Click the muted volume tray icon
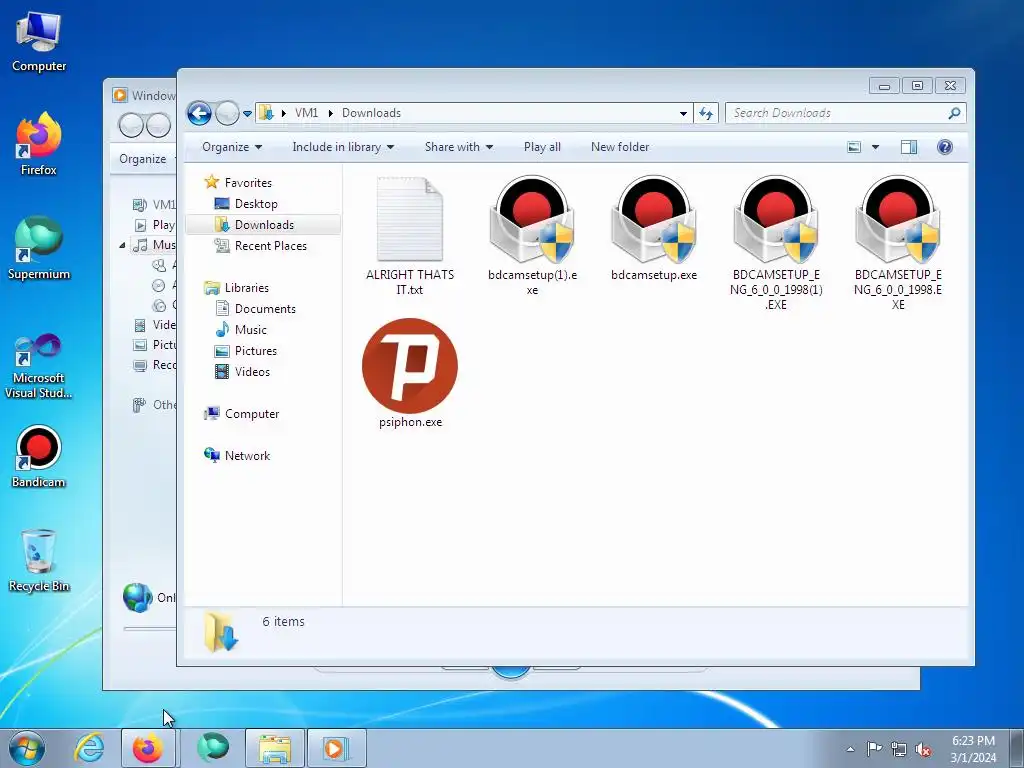The image size is (1024, 768). pos(923,749)
